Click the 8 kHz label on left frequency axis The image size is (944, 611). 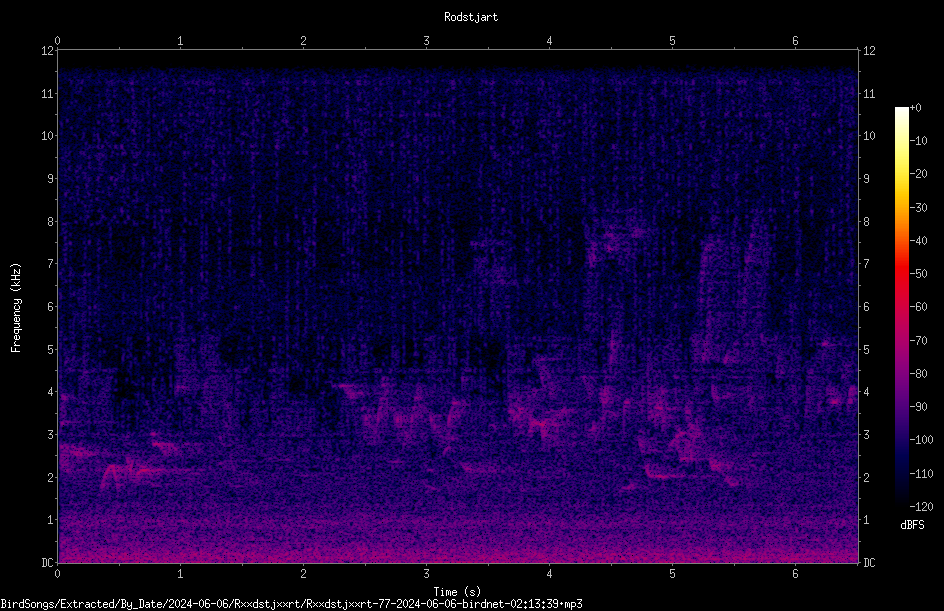50,222
